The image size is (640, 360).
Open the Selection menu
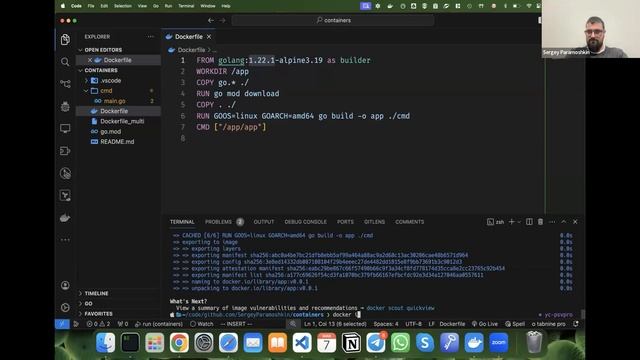point(122,6)
